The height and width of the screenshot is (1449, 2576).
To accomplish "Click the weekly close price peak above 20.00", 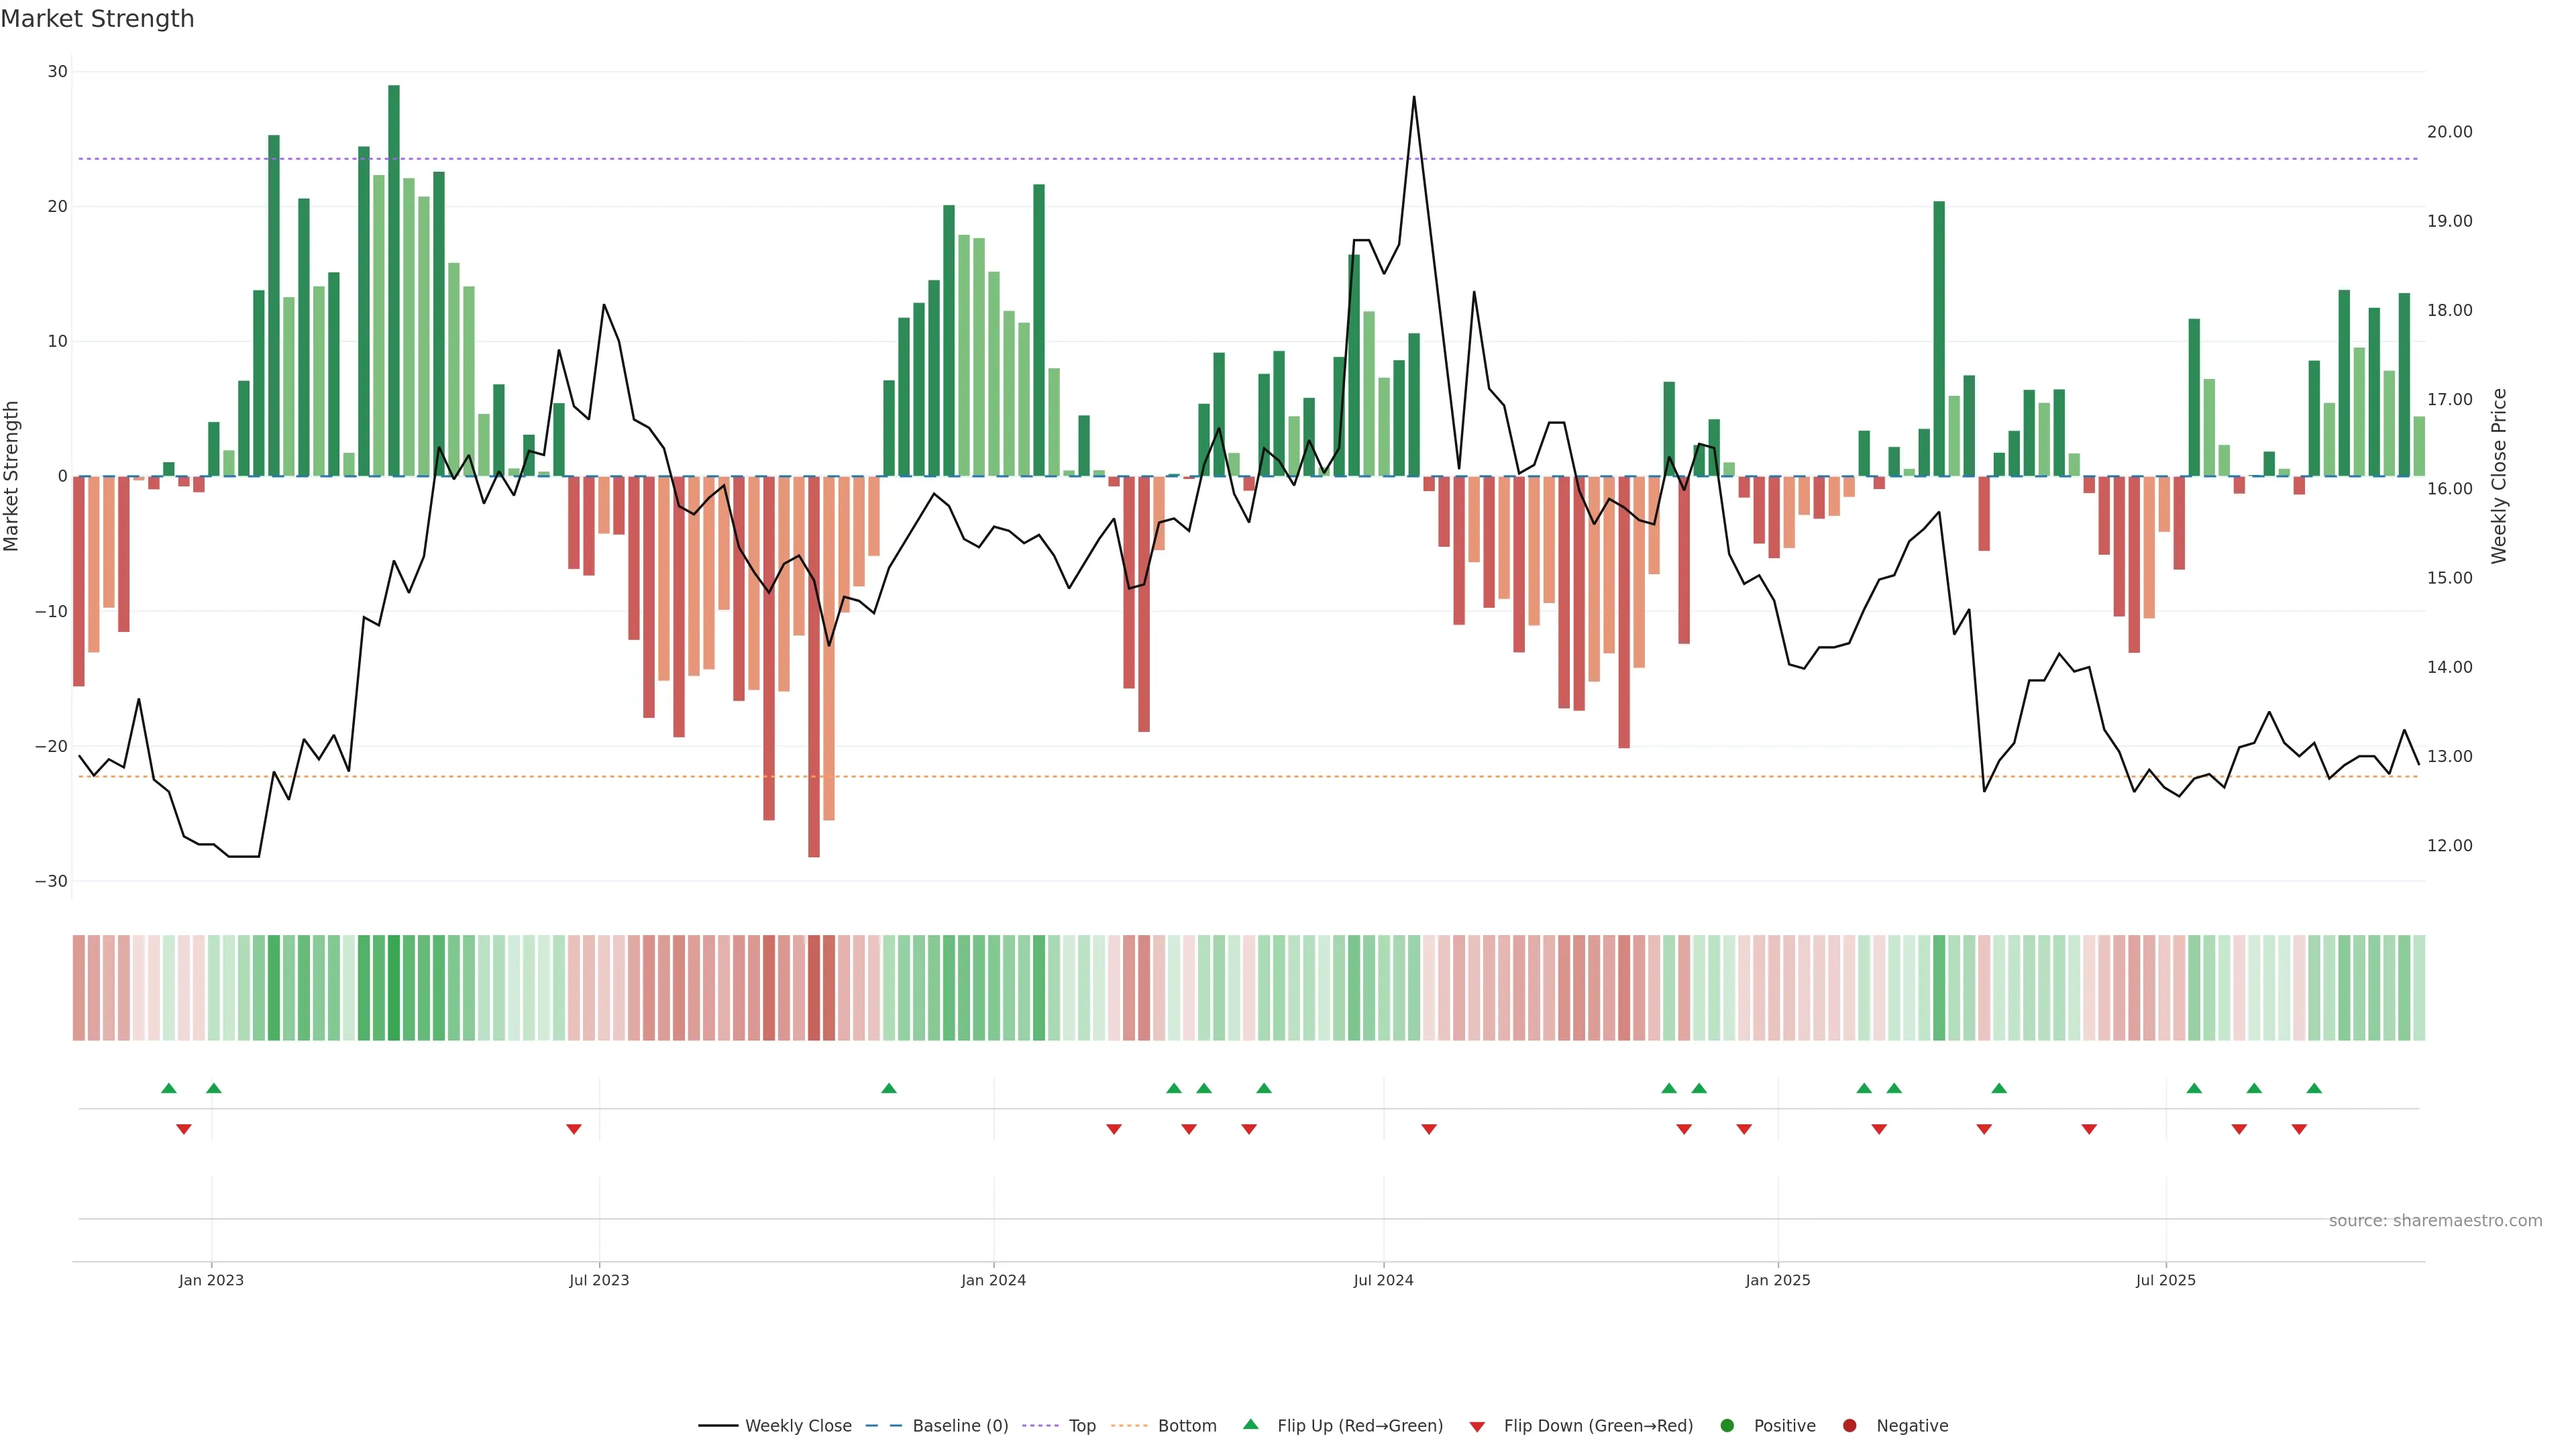I will (x=1414, y=98).
